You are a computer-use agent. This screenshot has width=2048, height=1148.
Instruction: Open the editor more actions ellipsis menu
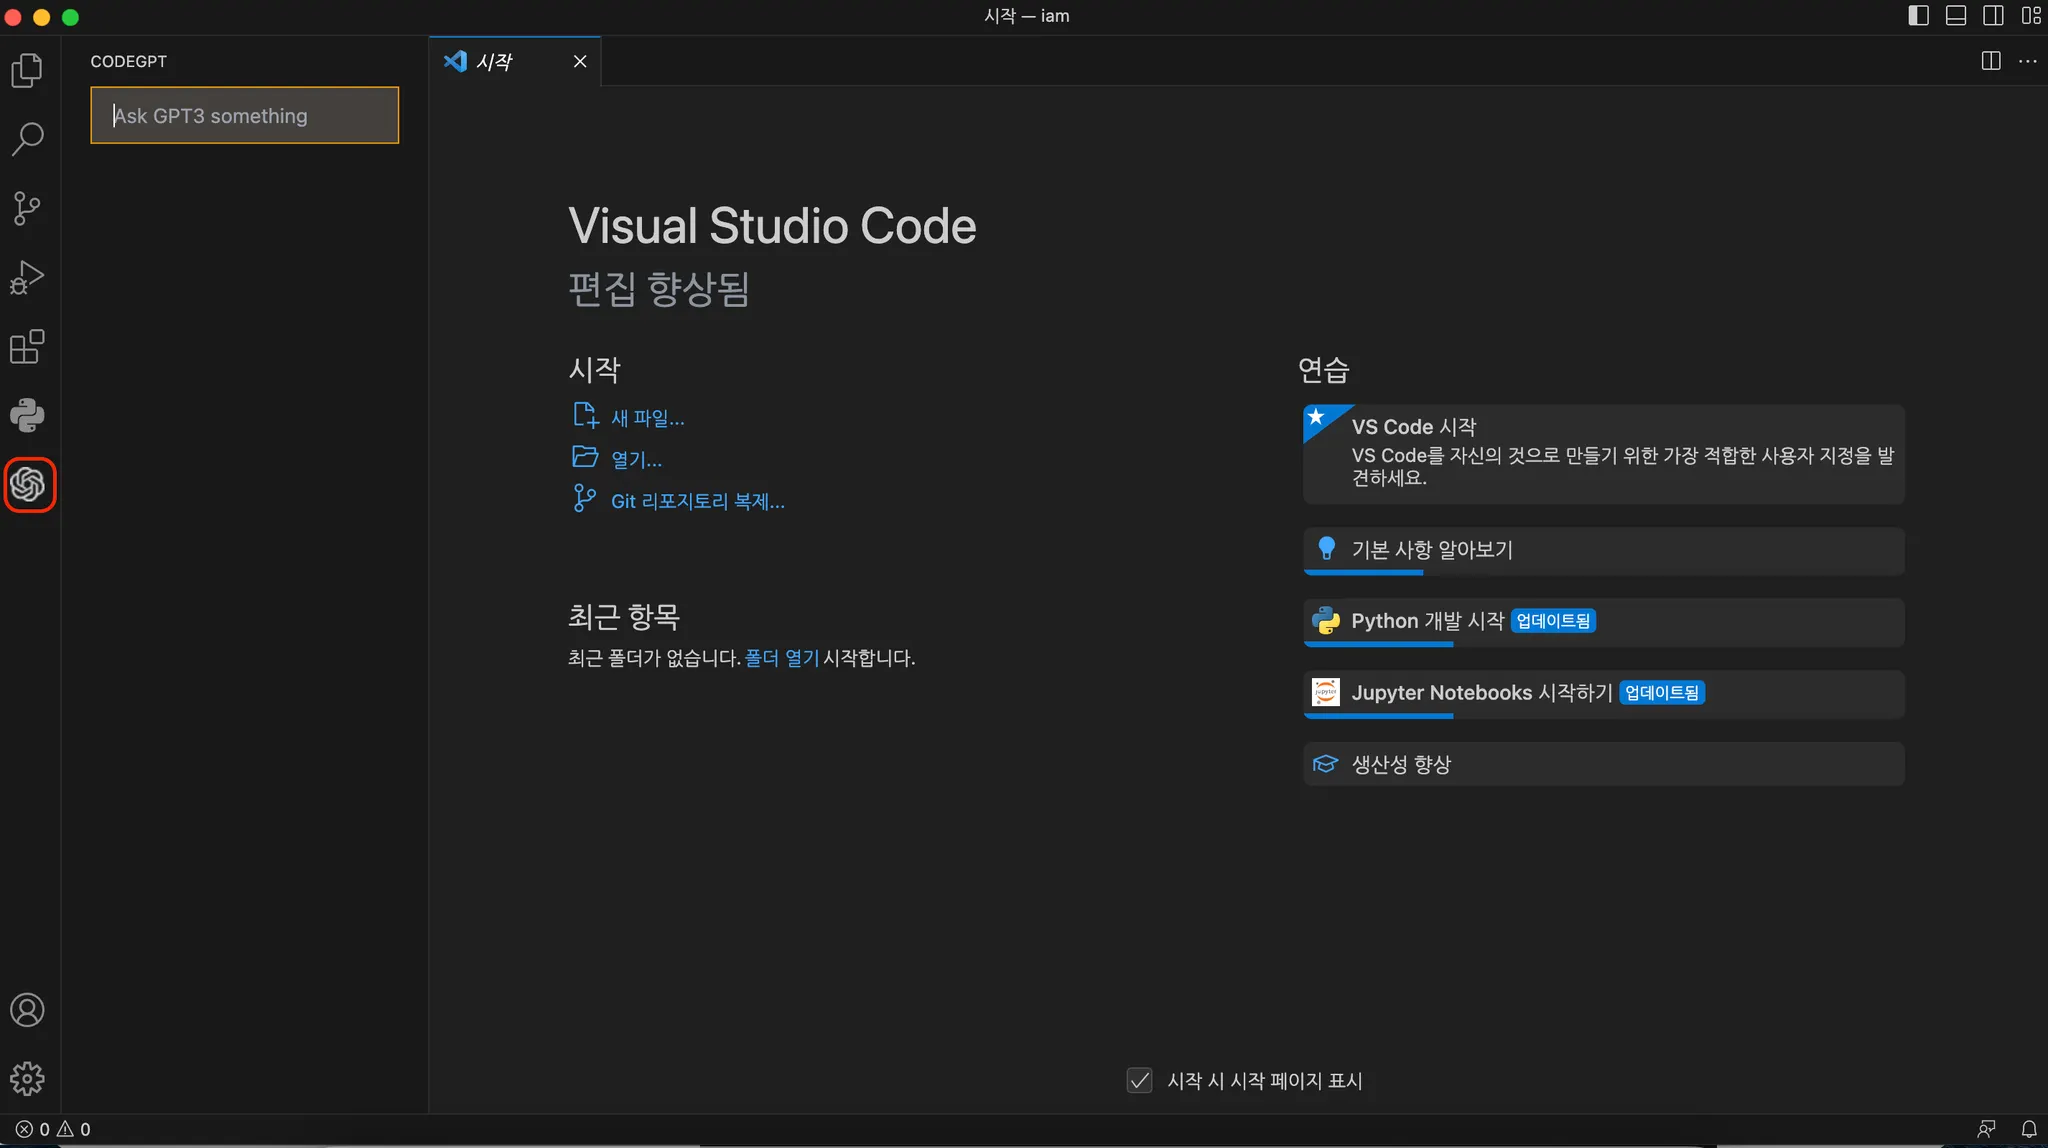coord(2027,61)
